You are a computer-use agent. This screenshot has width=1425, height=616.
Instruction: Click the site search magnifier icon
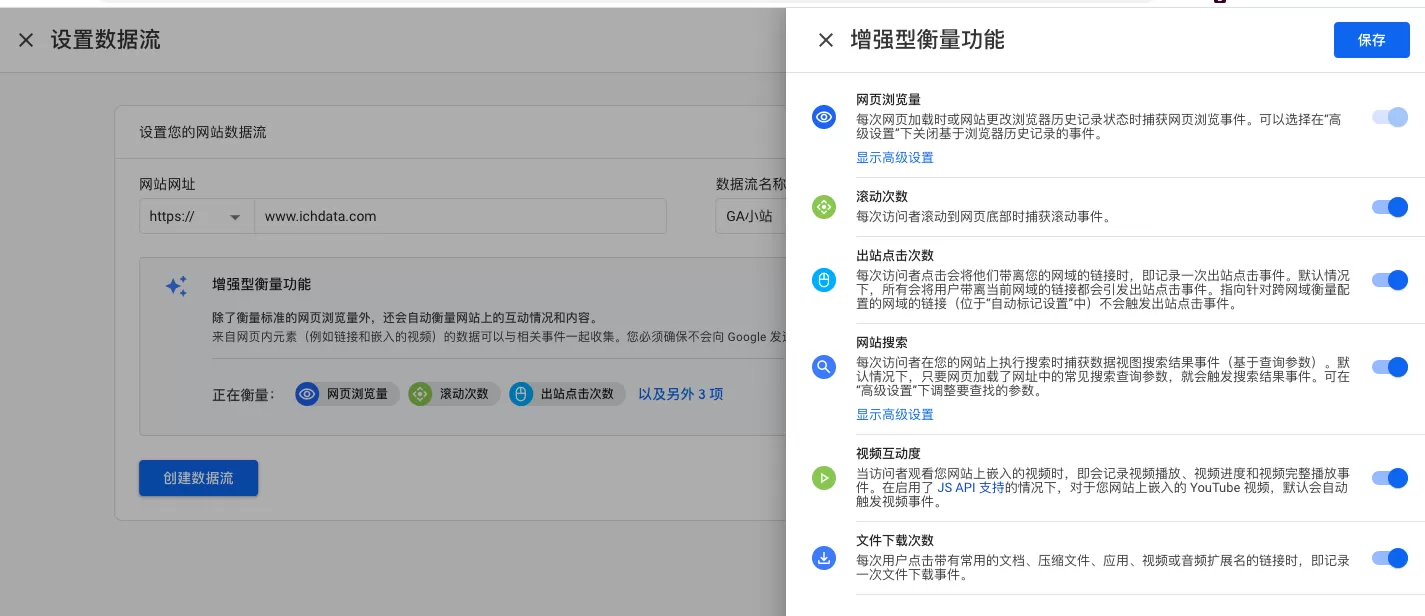pyautogui.click(x=824, y=367)
